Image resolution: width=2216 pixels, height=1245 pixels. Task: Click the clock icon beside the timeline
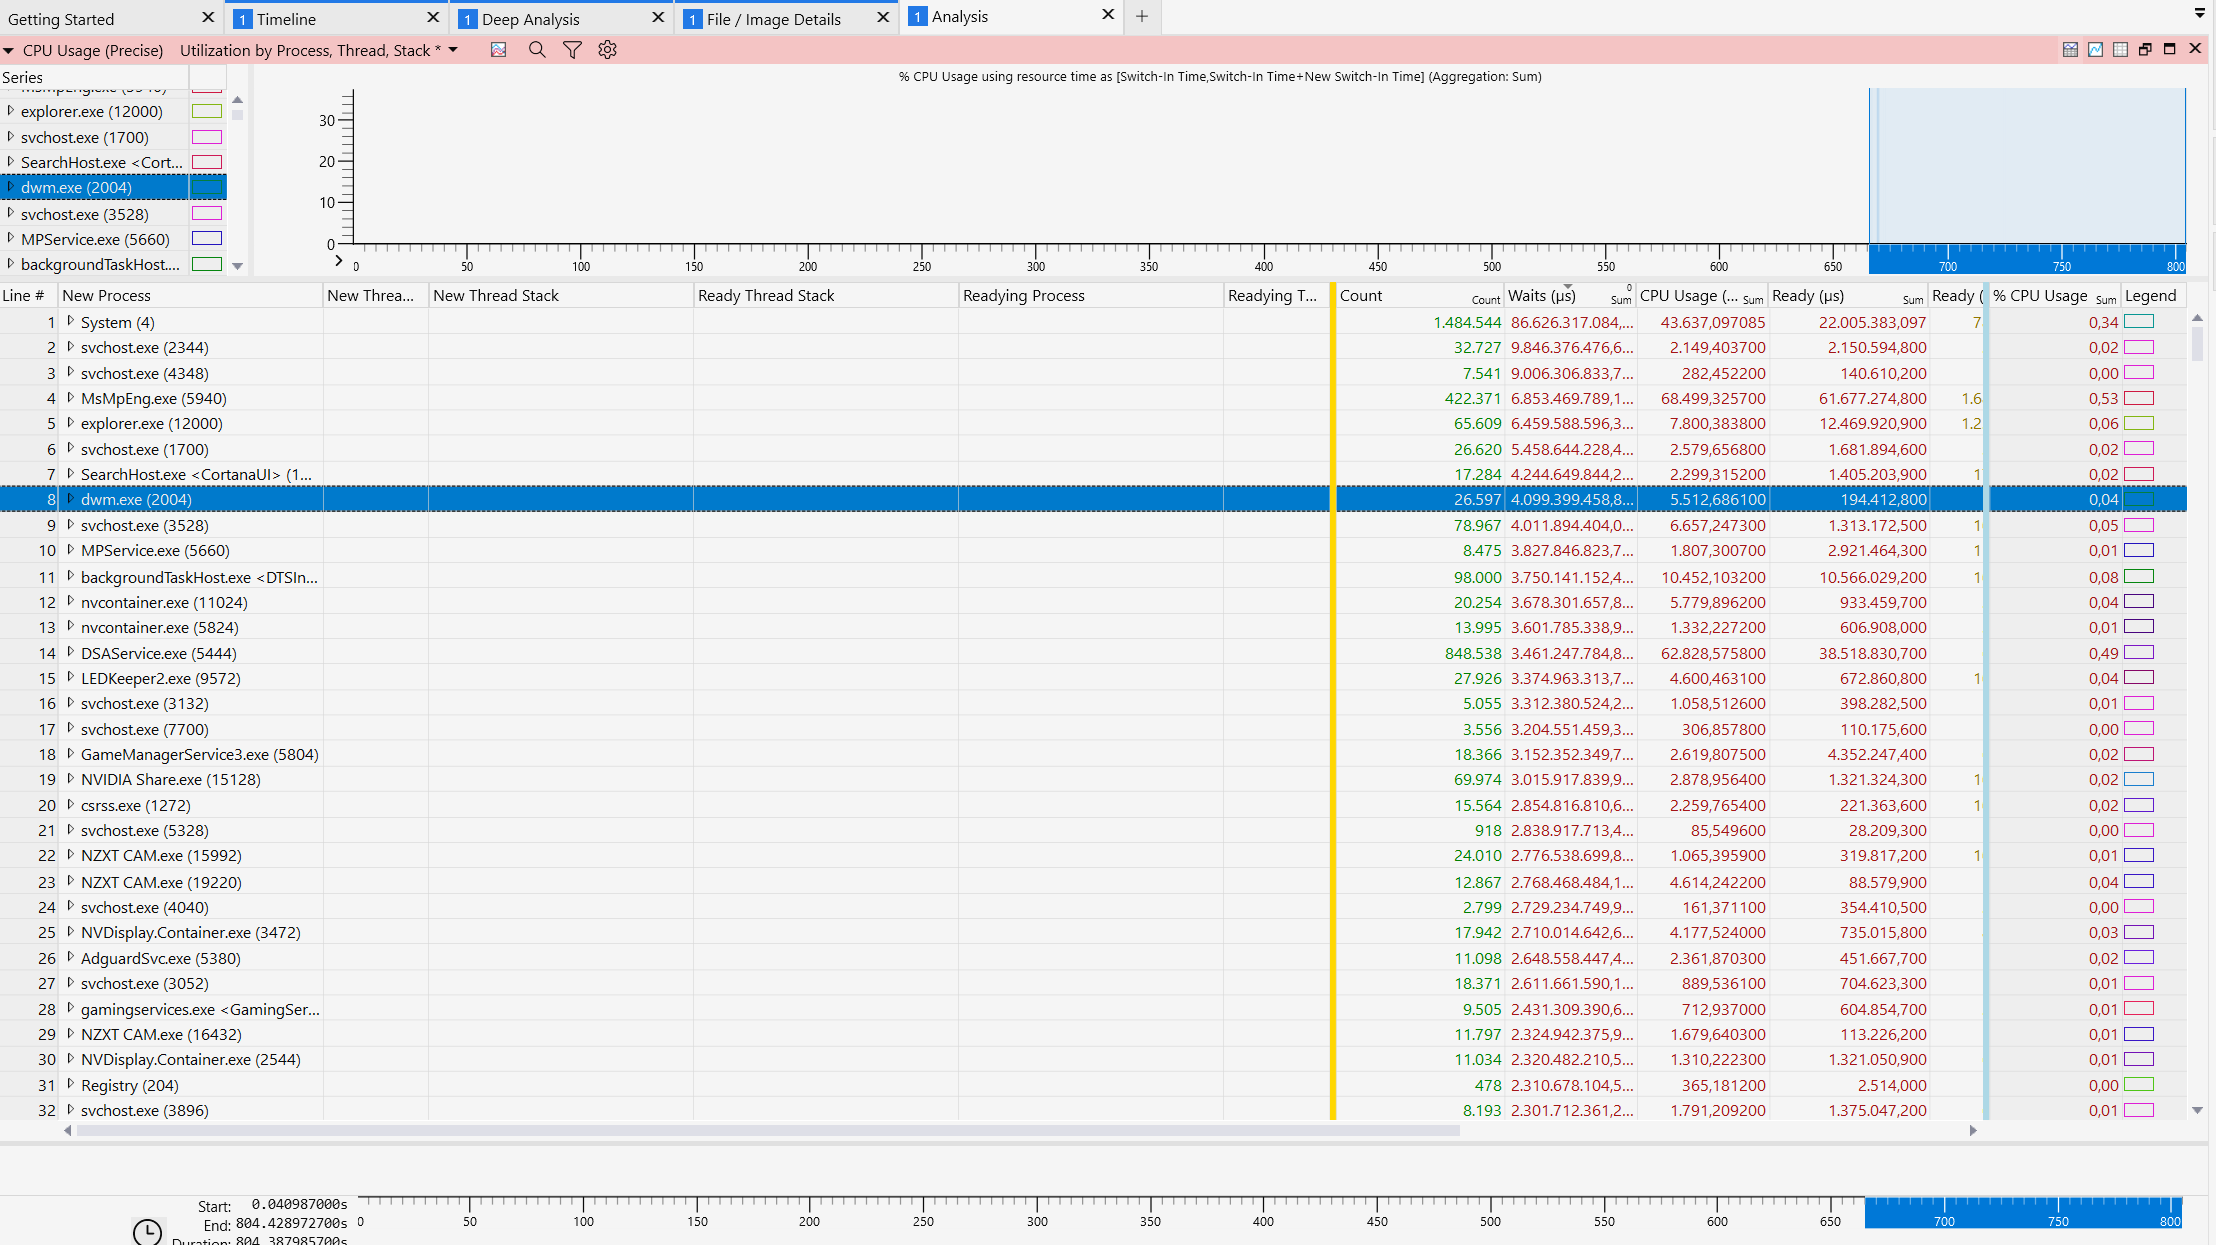coord(147,1231)
